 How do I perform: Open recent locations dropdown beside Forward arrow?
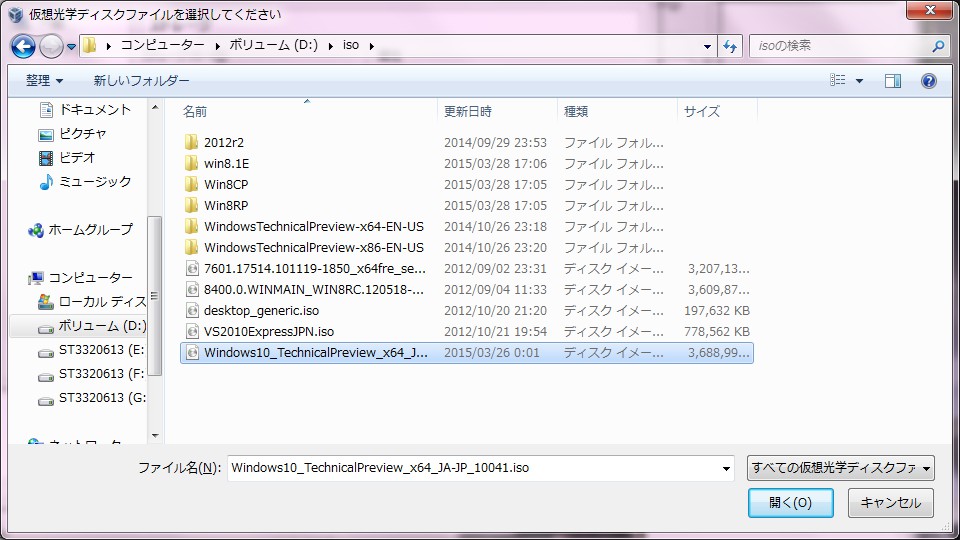click(71, 47)
